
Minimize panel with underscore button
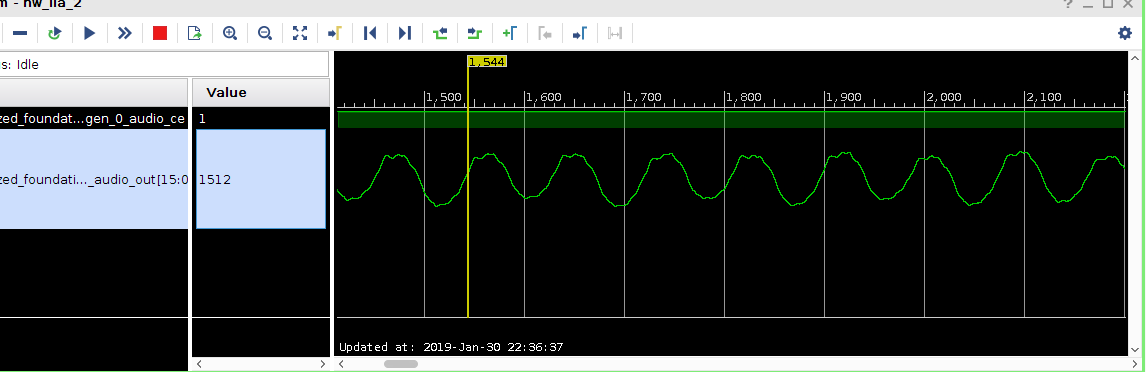click(x=1088, y=4)
